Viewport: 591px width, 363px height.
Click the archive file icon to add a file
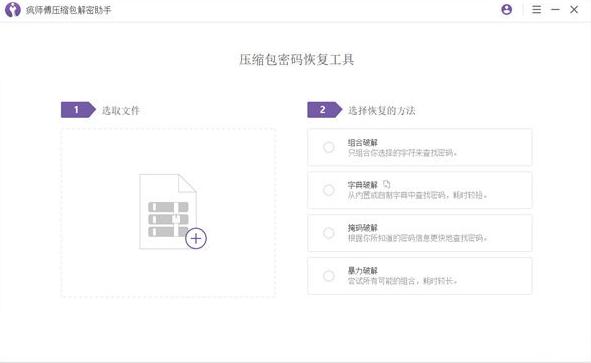(x=168, y=211)
